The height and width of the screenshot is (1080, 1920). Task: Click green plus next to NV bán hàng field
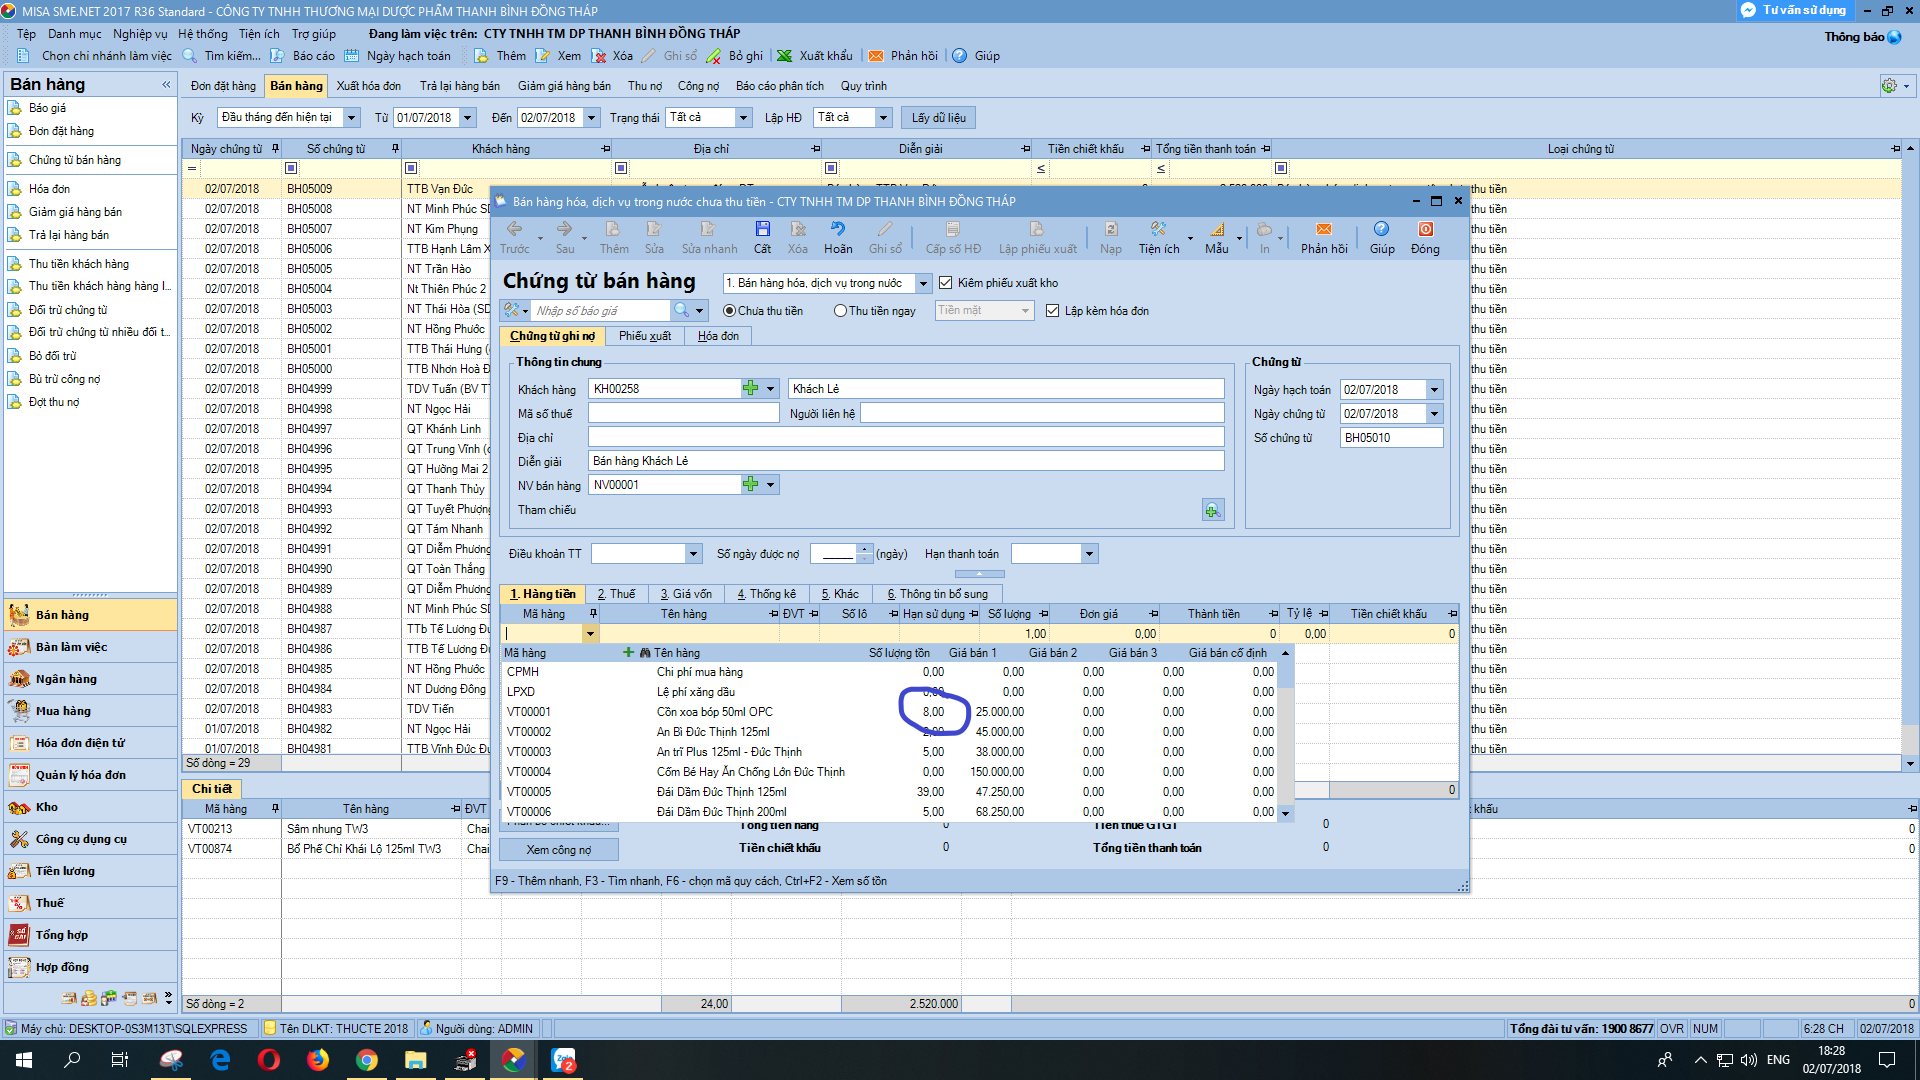[x=750, y=484]
